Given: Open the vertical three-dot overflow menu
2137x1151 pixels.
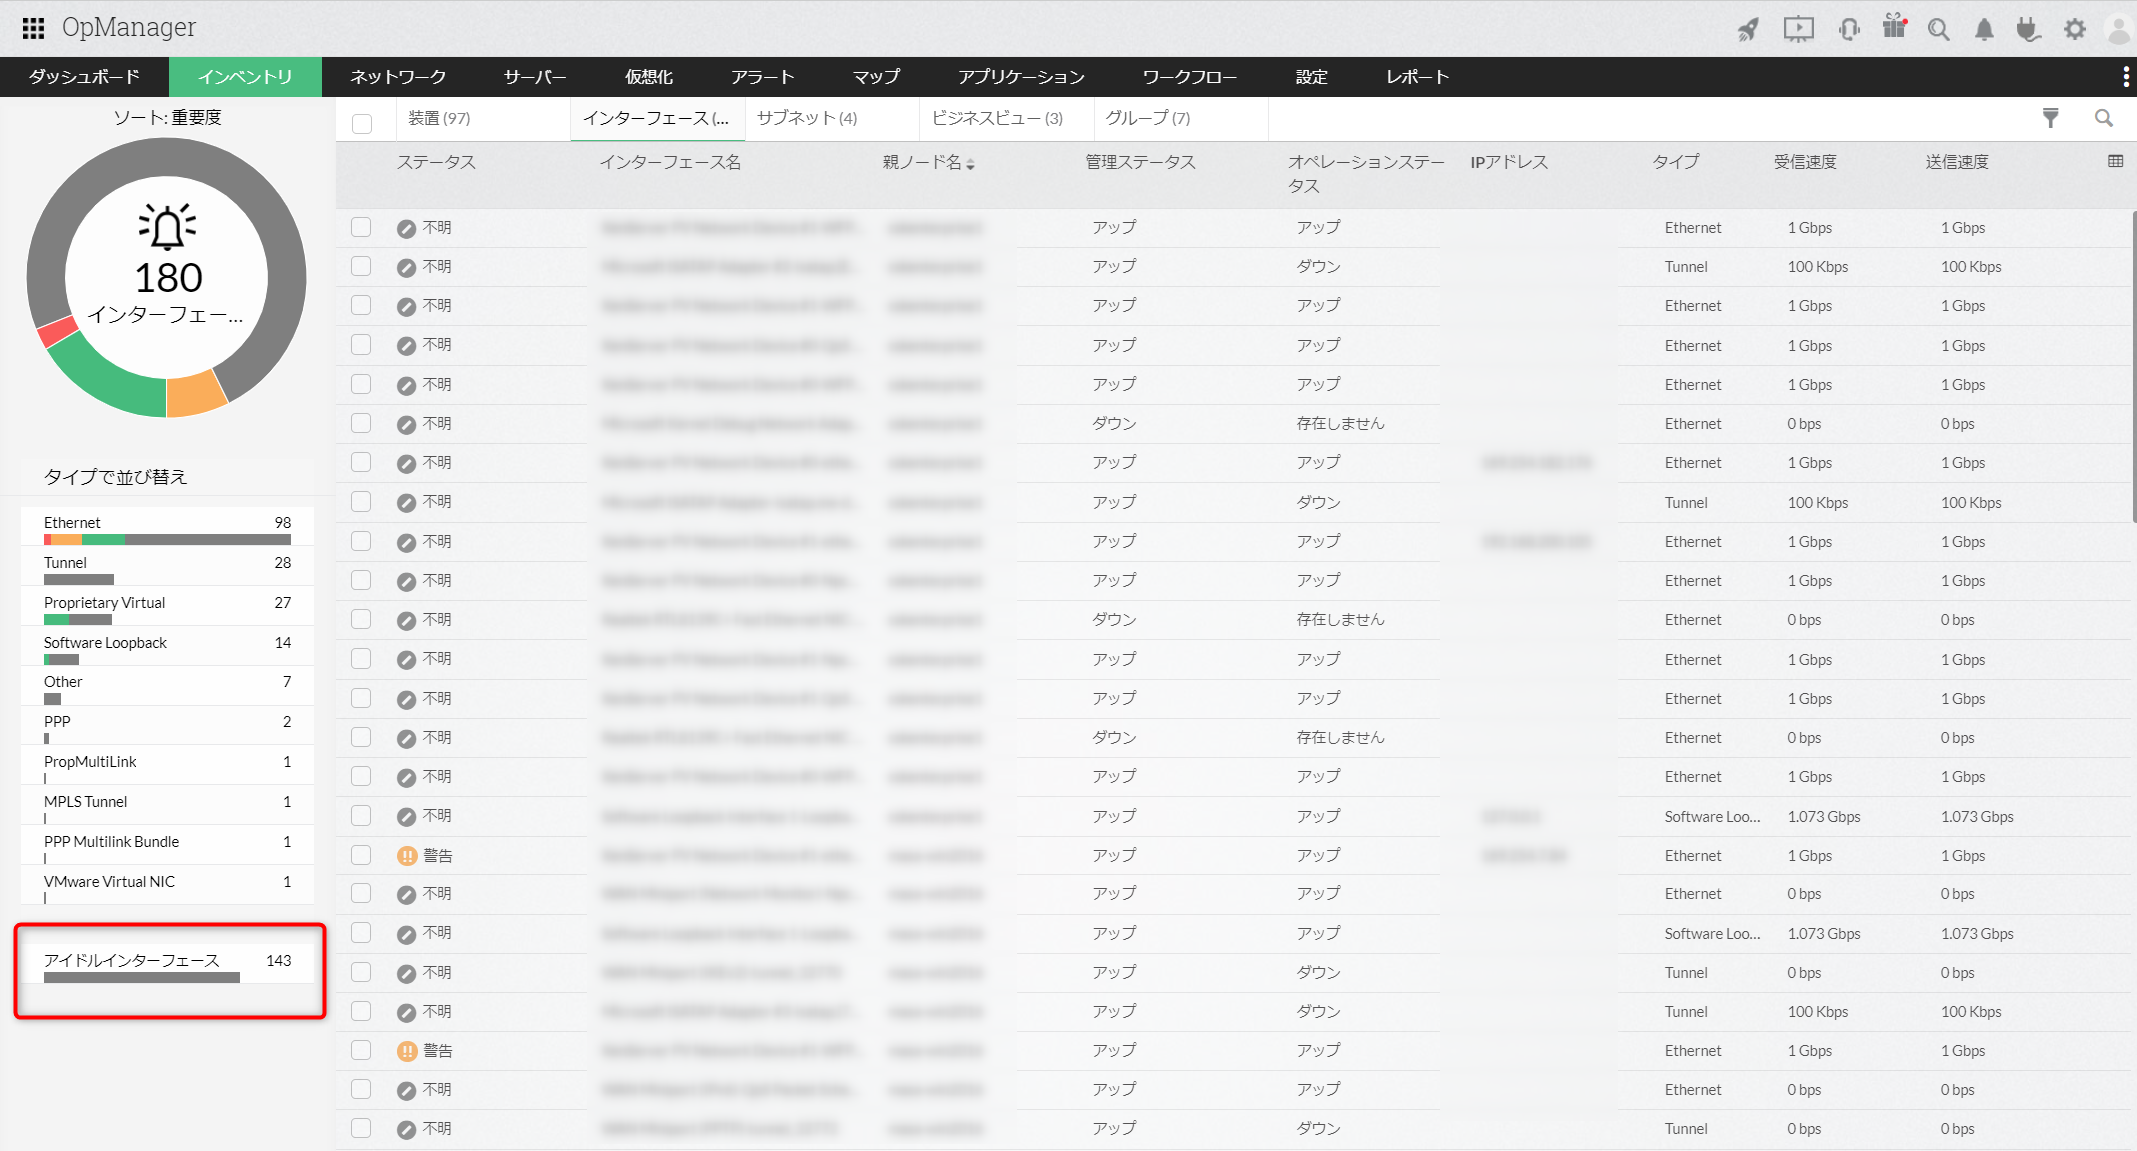Looking at the screenshot, I should coord(2125,77).
